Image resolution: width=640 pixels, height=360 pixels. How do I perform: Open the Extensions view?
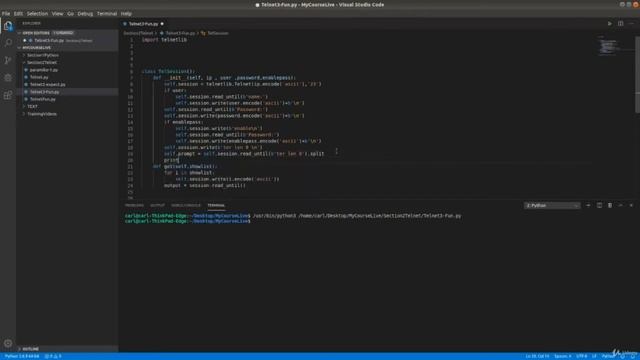[8, 96]
